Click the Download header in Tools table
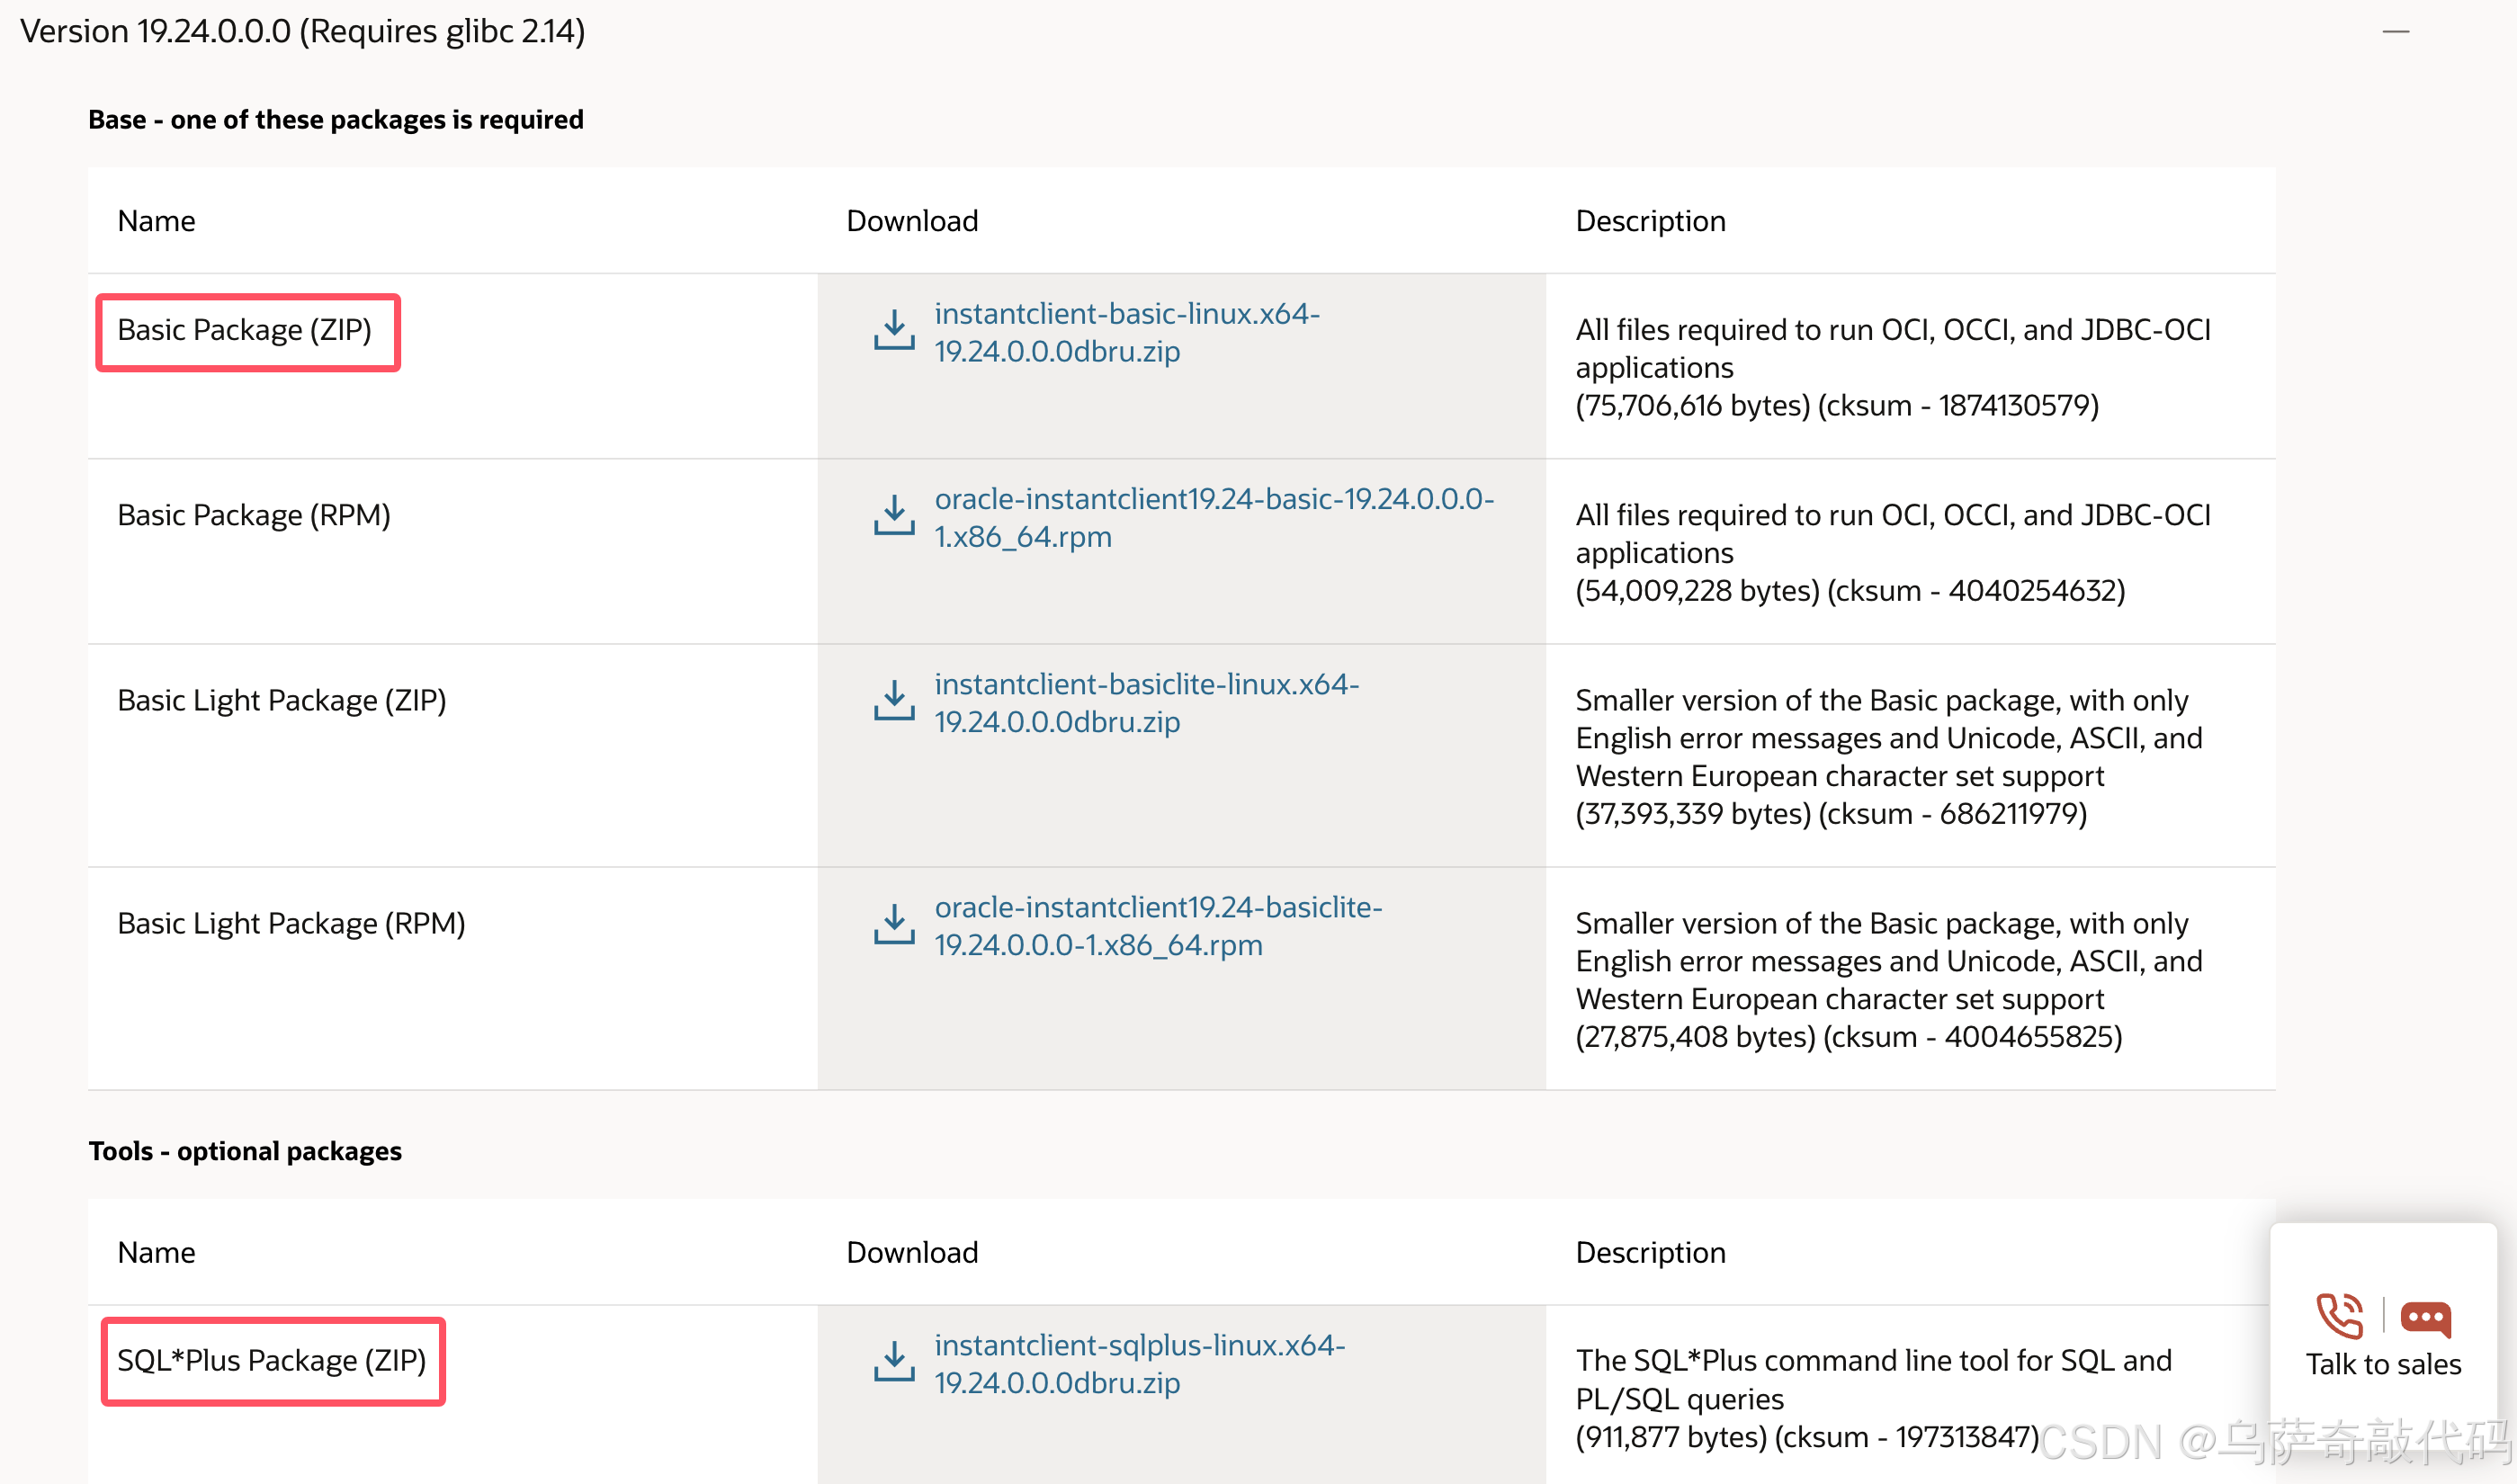2517x1484 pixels. pyautogui.click(x=912, y=1252)
